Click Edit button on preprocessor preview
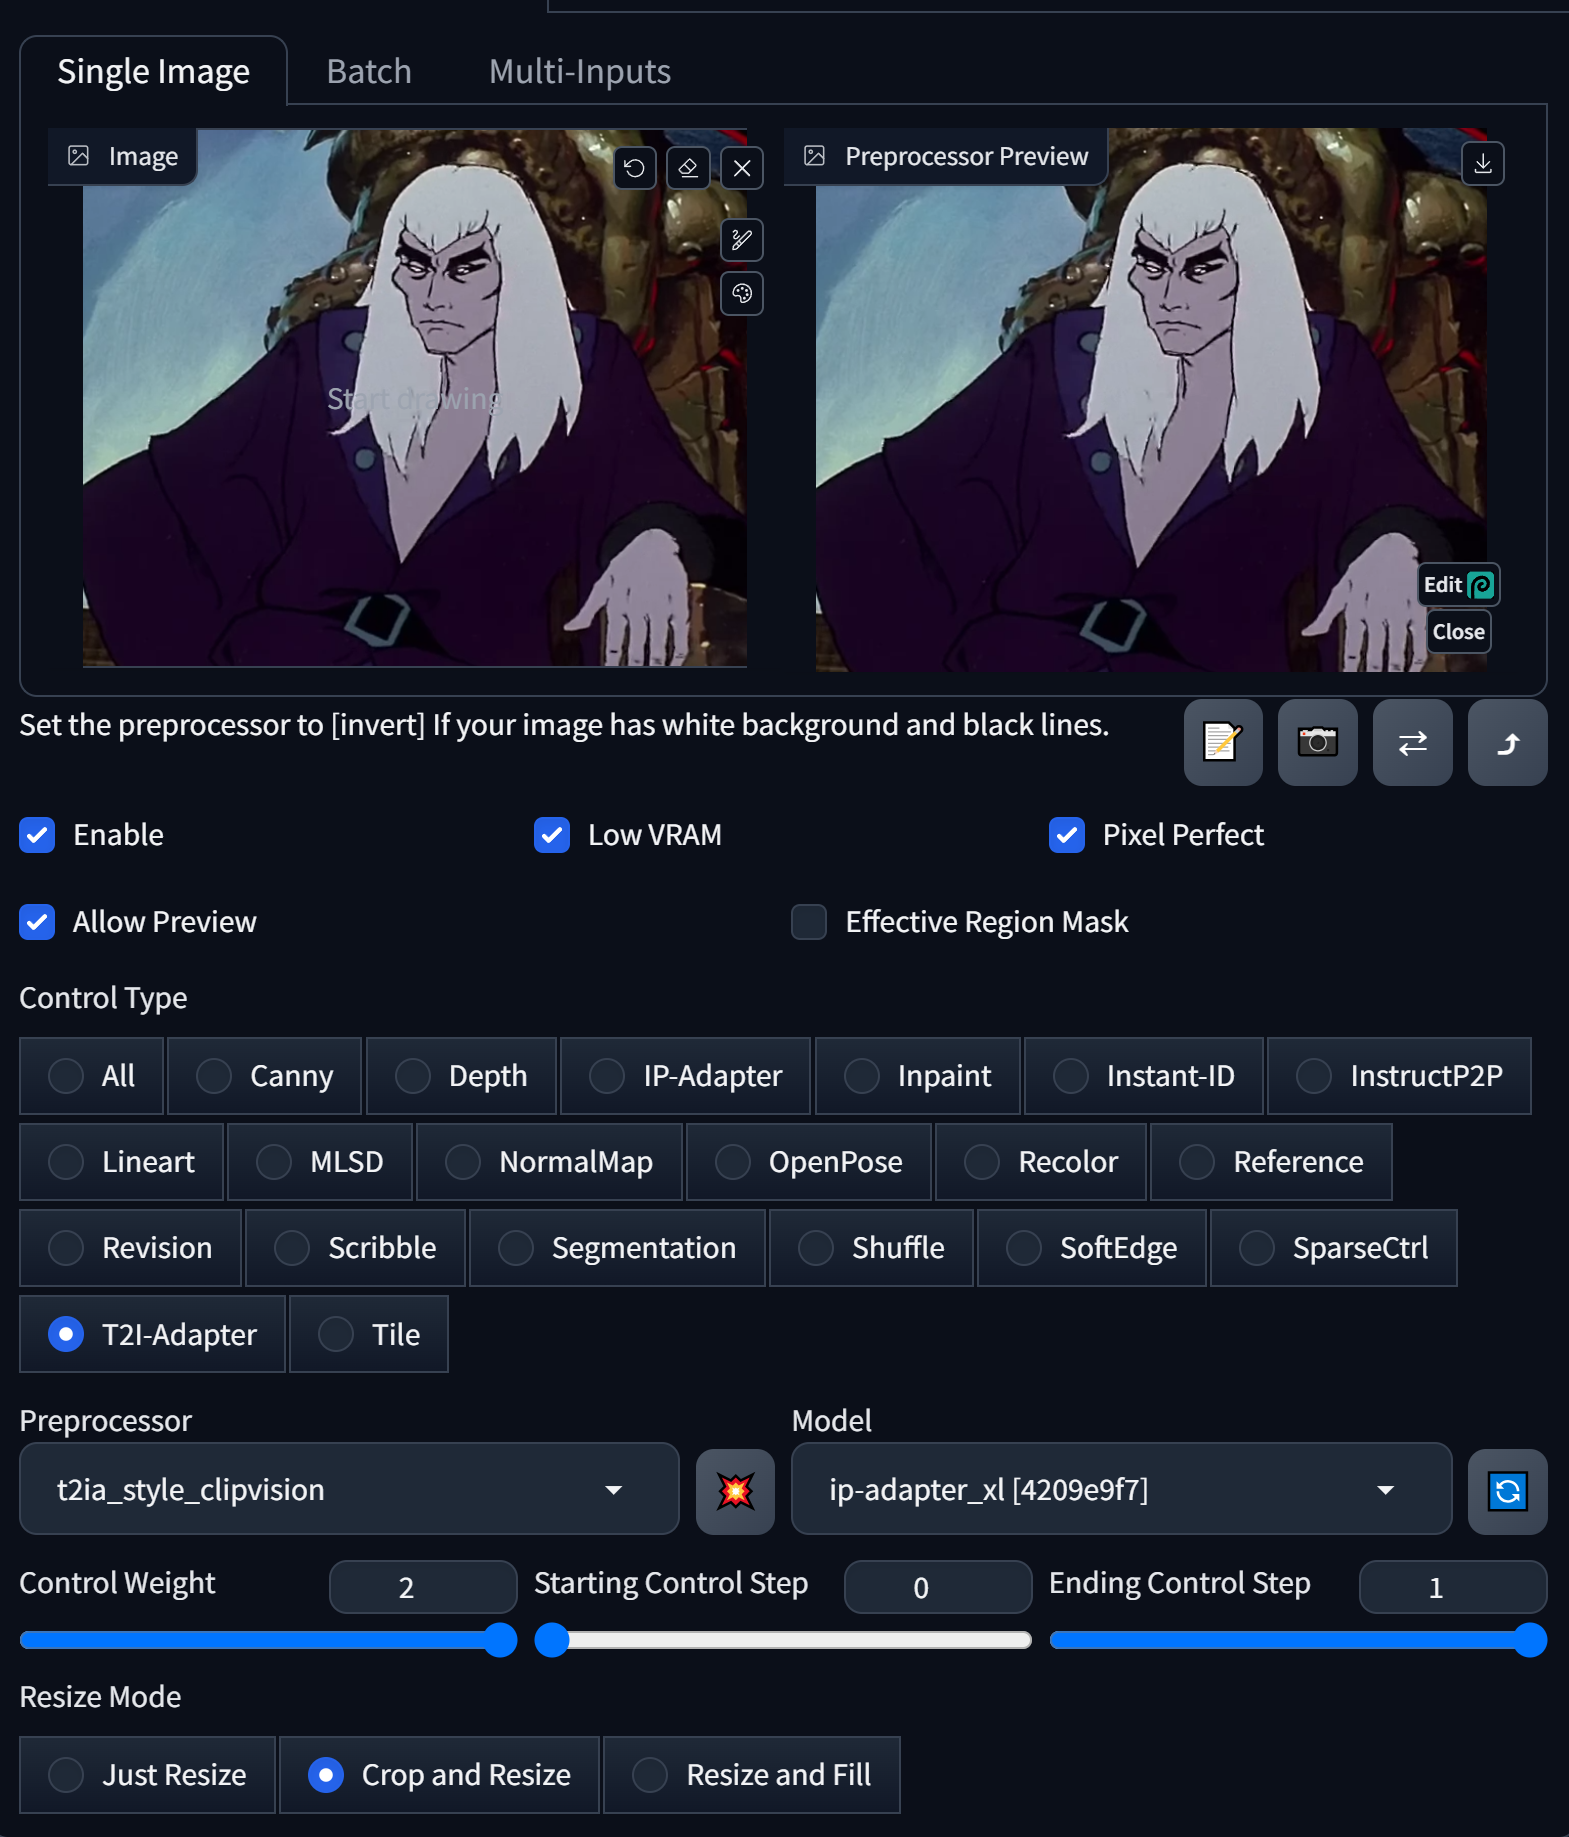Viewport: 1569px width, 1837px height. 1459,585
